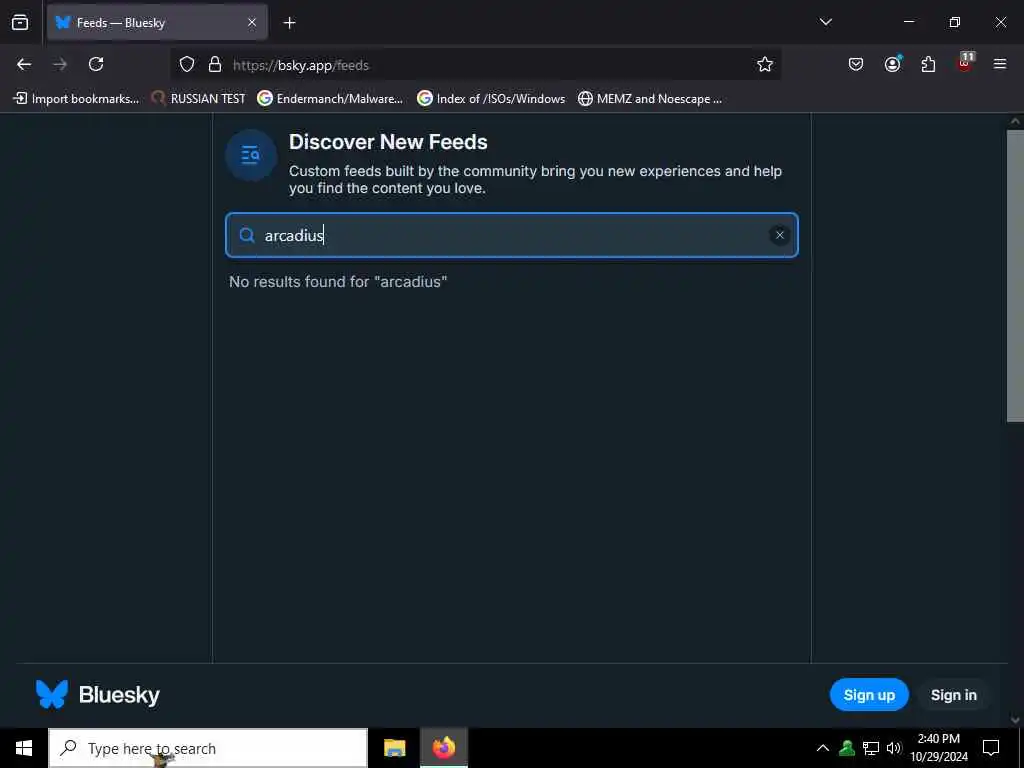Viewport: 1024px width, 768px height.
Task: Open the uBlock extension with badge 11
Action: [965, 63]
